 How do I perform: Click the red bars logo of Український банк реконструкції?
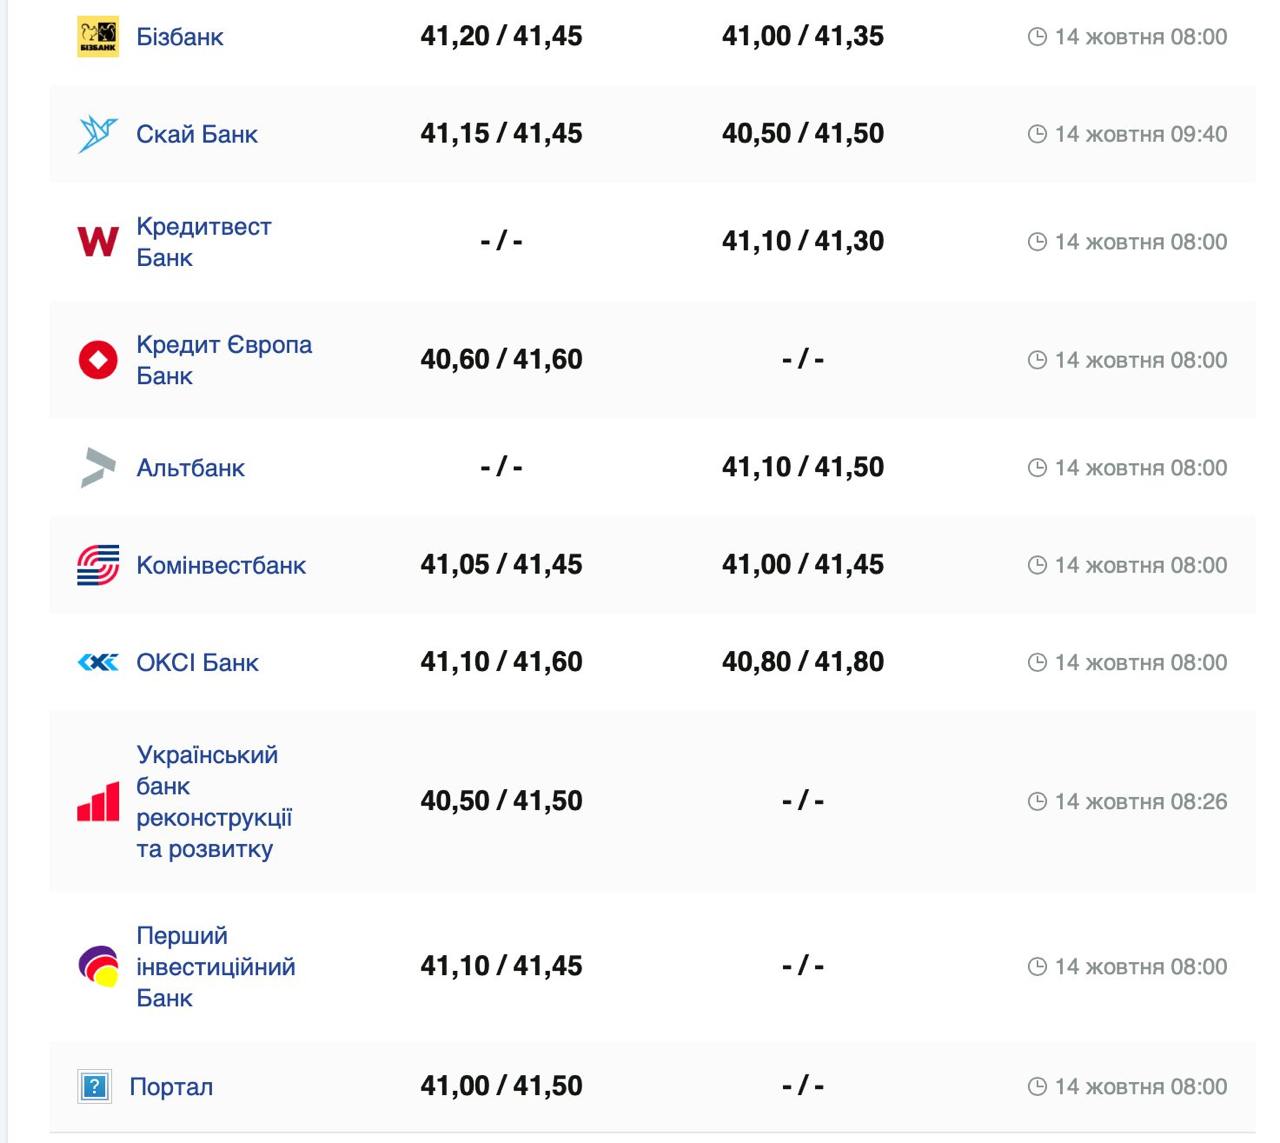click(x=98, y=802)
